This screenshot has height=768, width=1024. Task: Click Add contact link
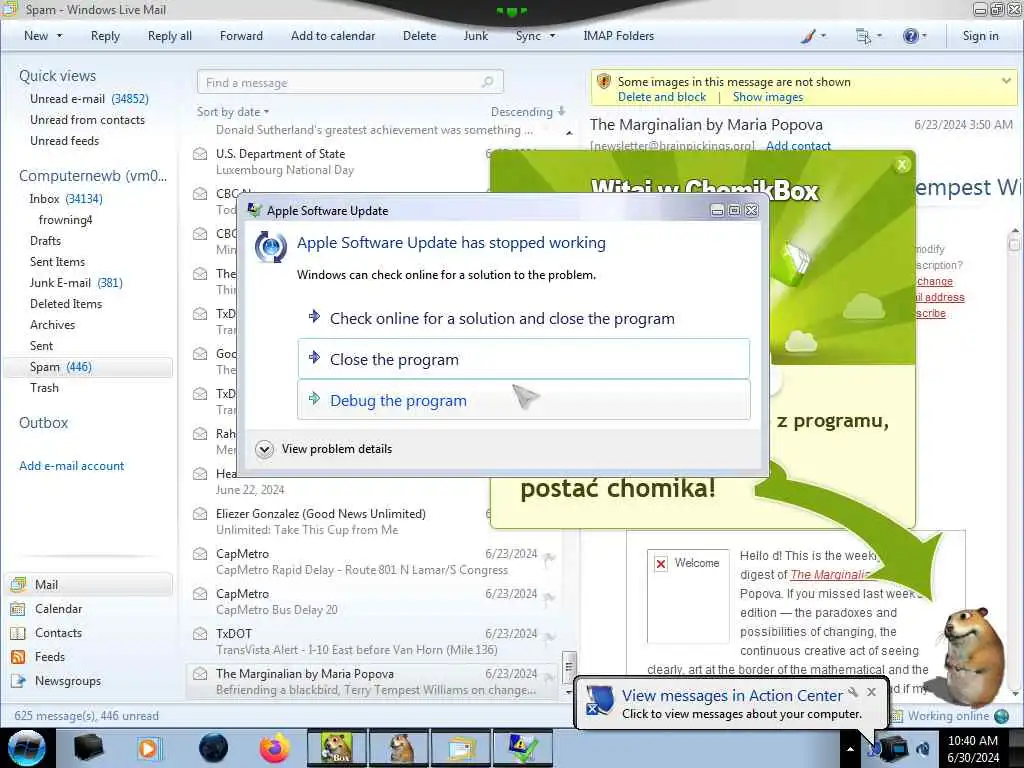point(798,146)
